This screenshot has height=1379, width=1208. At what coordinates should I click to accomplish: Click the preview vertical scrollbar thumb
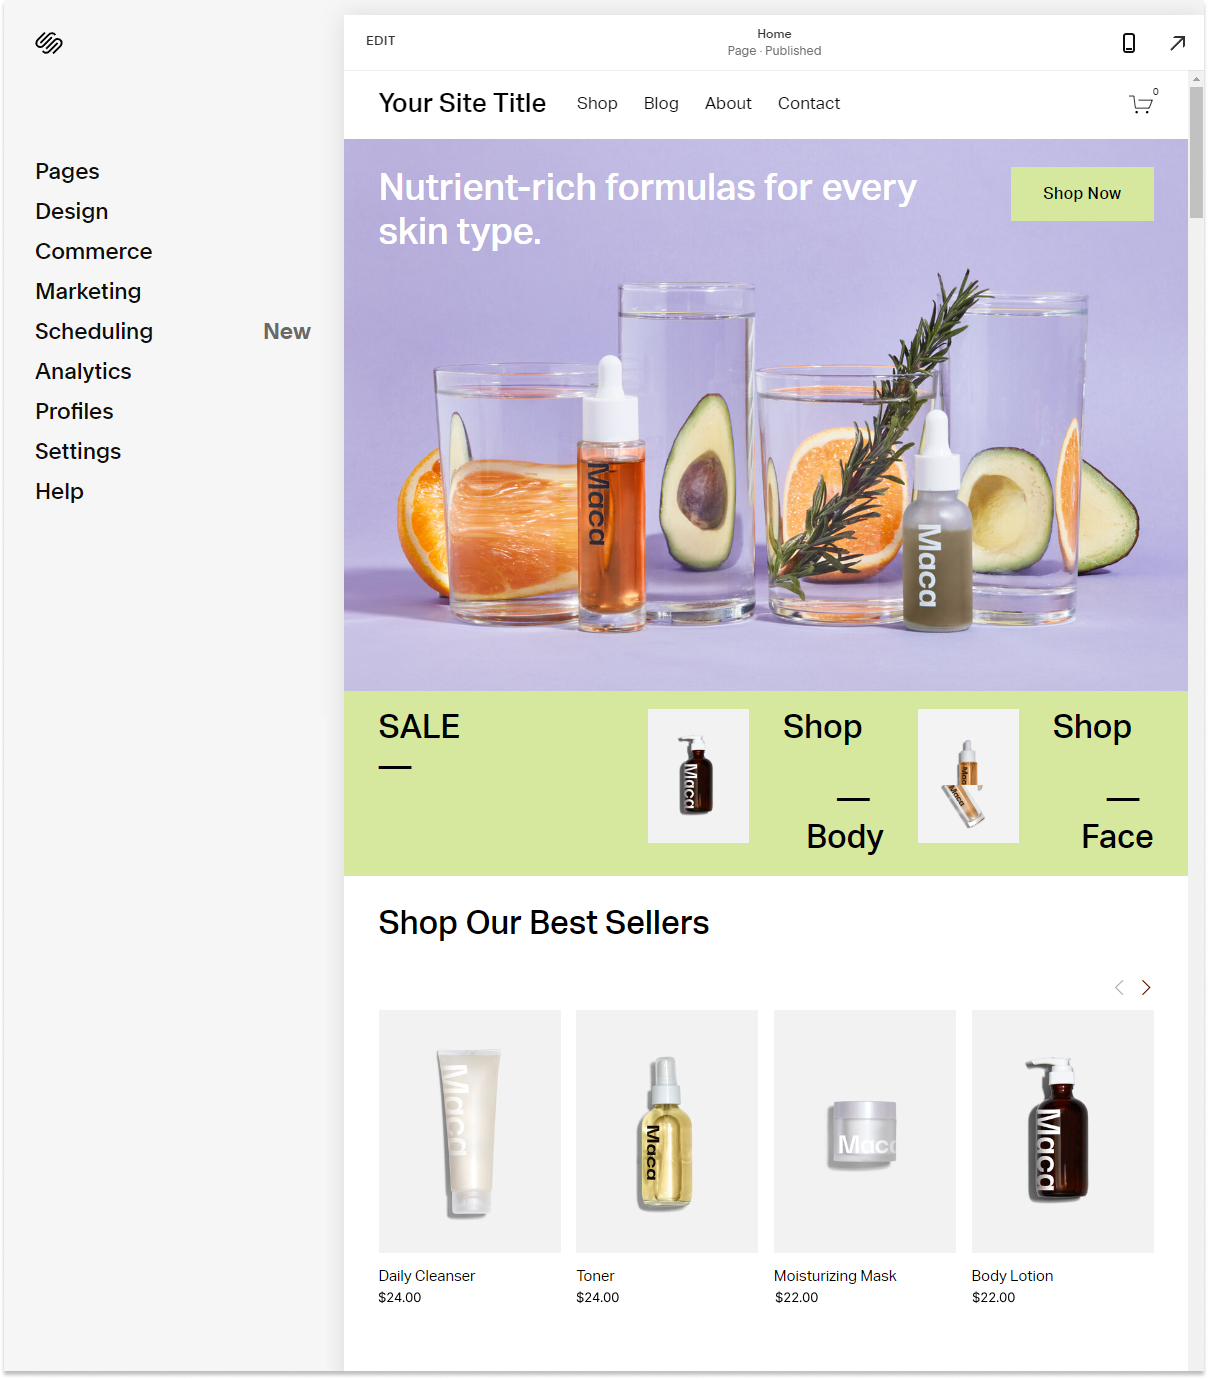(x=1196, y=152)
